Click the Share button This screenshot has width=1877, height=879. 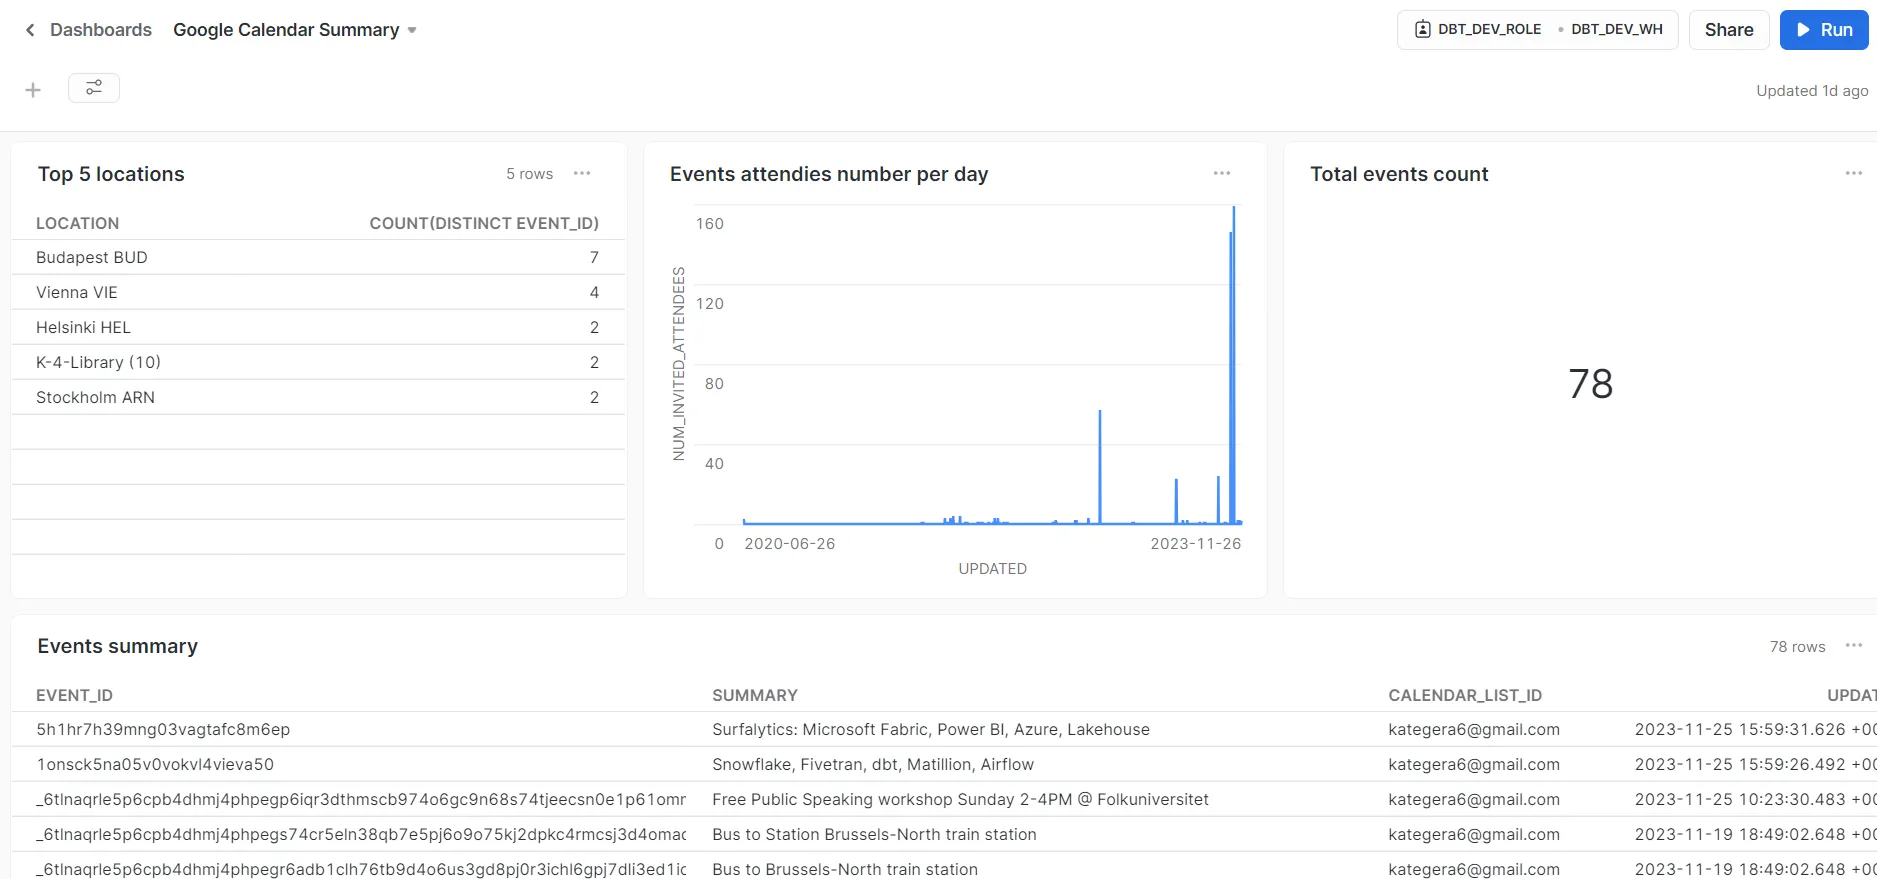tap(1729, 30)
